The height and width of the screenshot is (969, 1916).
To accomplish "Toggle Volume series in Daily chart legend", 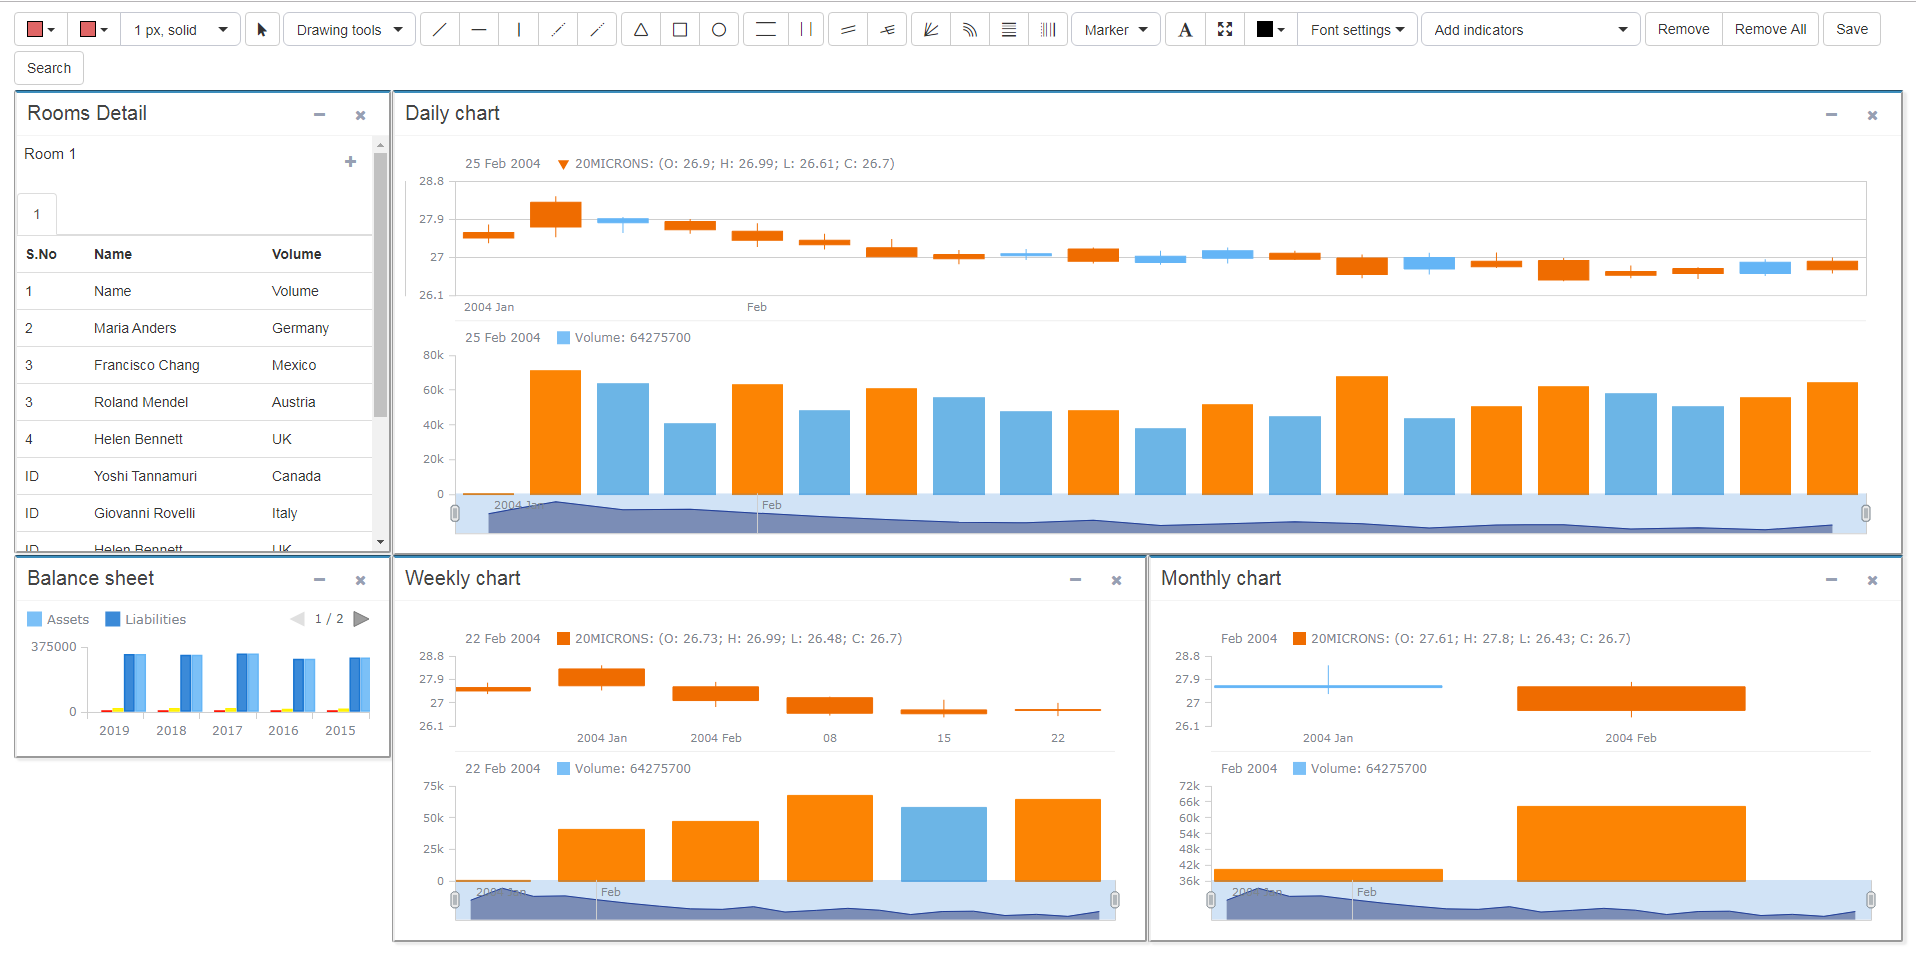I will point(623,338).
